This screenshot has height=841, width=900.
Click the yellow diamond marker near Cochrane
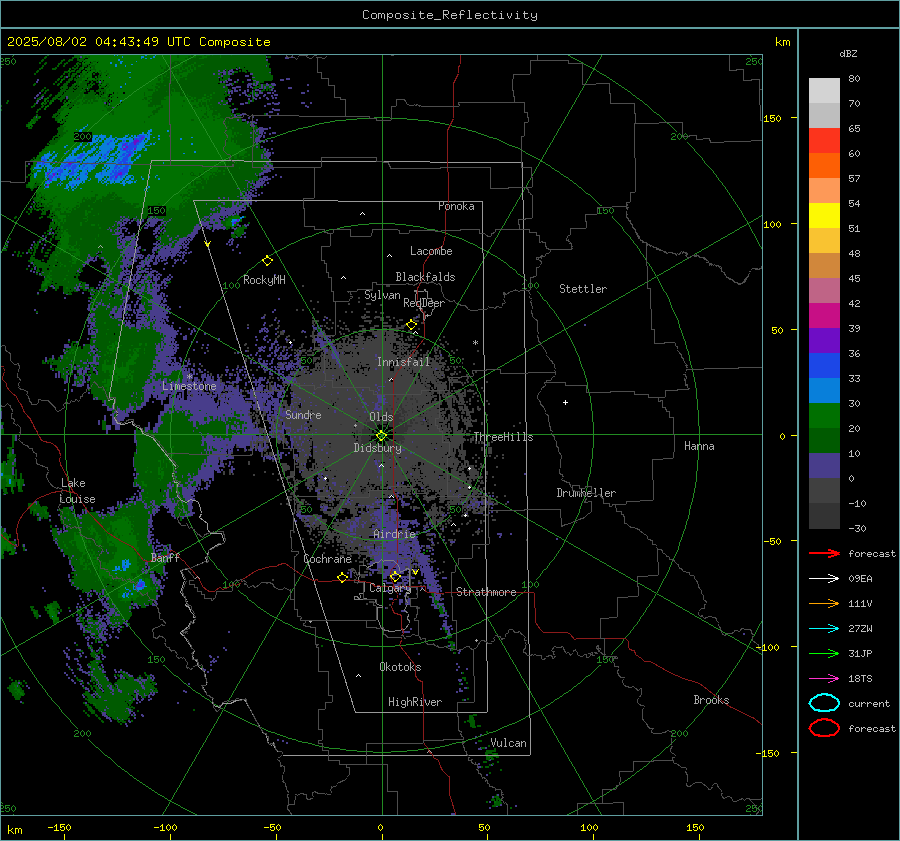coord(342,577)
